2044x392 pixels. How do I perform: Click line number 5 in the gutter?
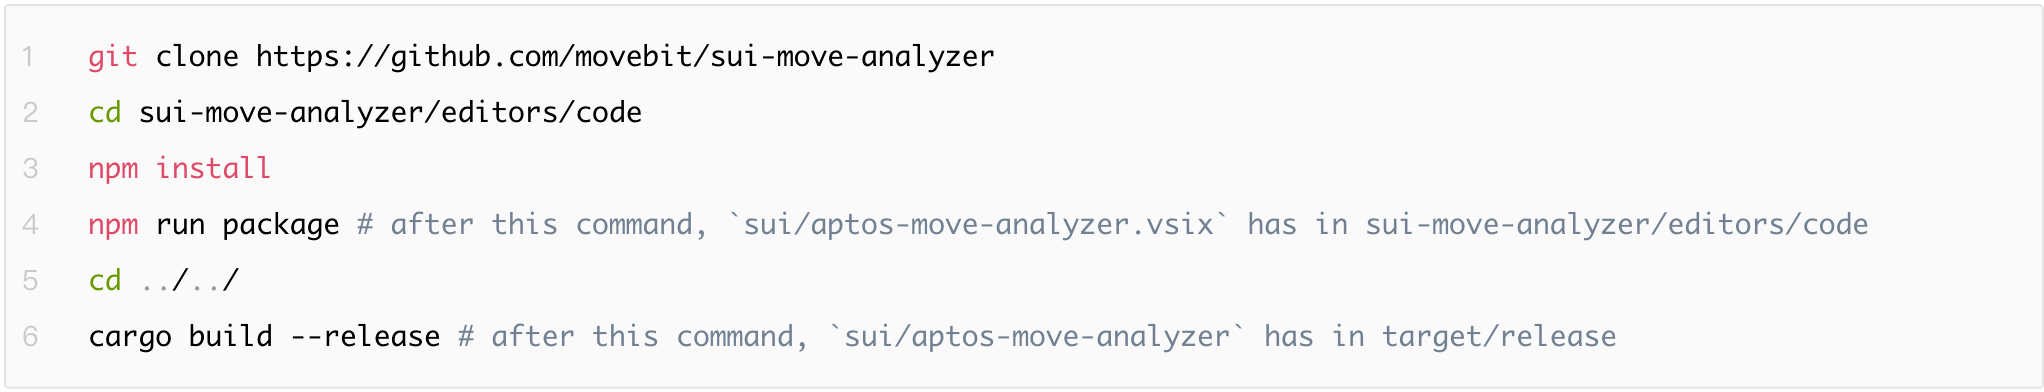(x=30, y=281)
